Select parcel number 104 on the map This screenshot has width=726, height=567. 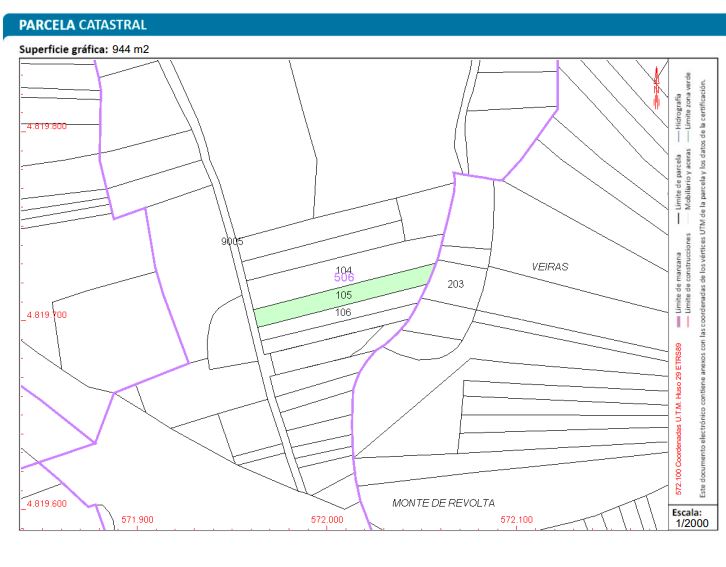pyautogui.click(x=343, y=270)
